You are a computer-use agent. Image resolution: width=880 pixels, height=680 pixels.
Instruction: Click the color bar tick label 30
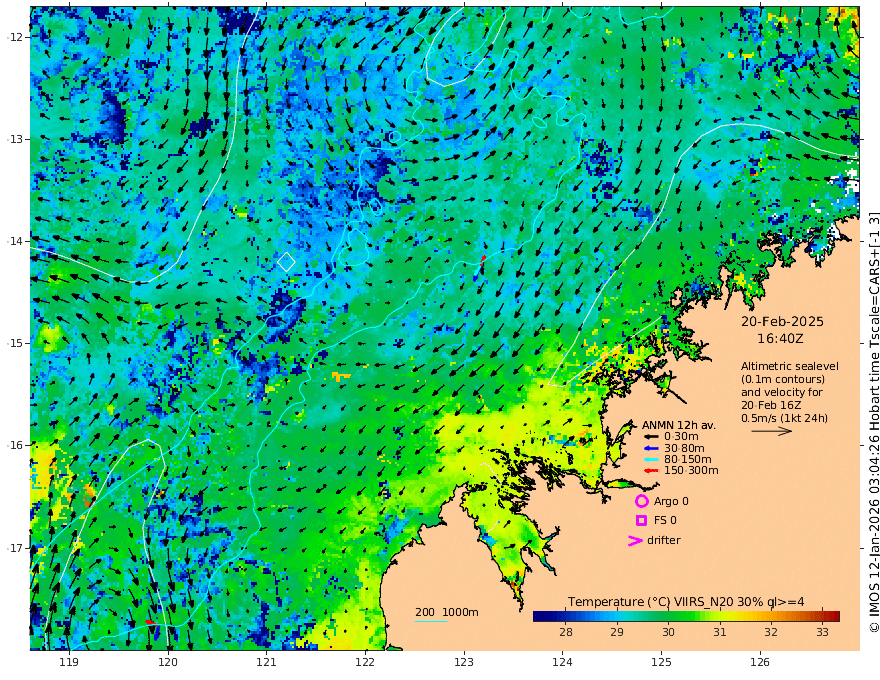click(x=668, y=632)
